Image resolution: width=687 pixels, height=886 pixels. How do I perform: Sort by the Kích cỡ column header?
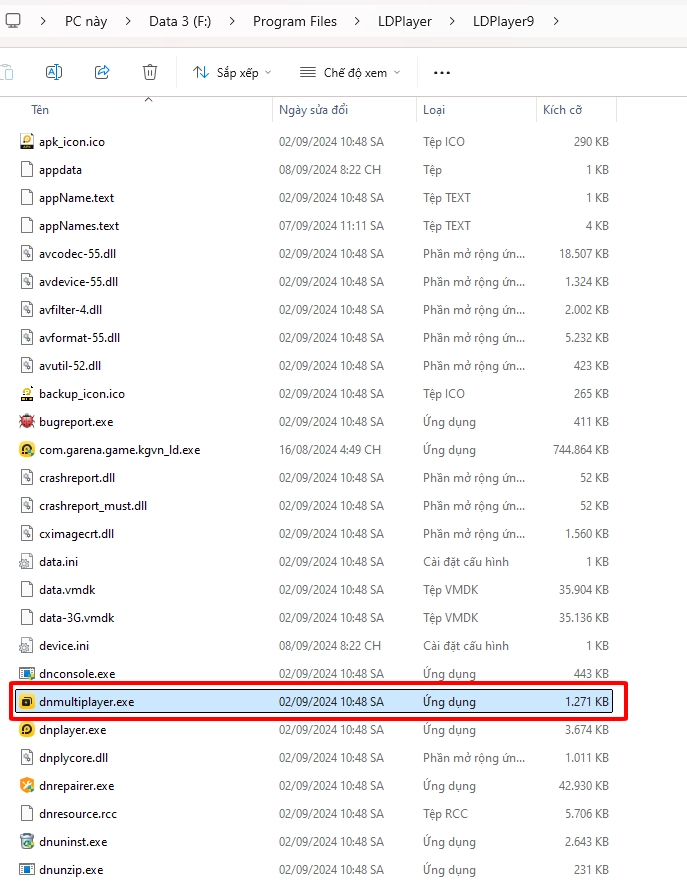pos(562,110)
